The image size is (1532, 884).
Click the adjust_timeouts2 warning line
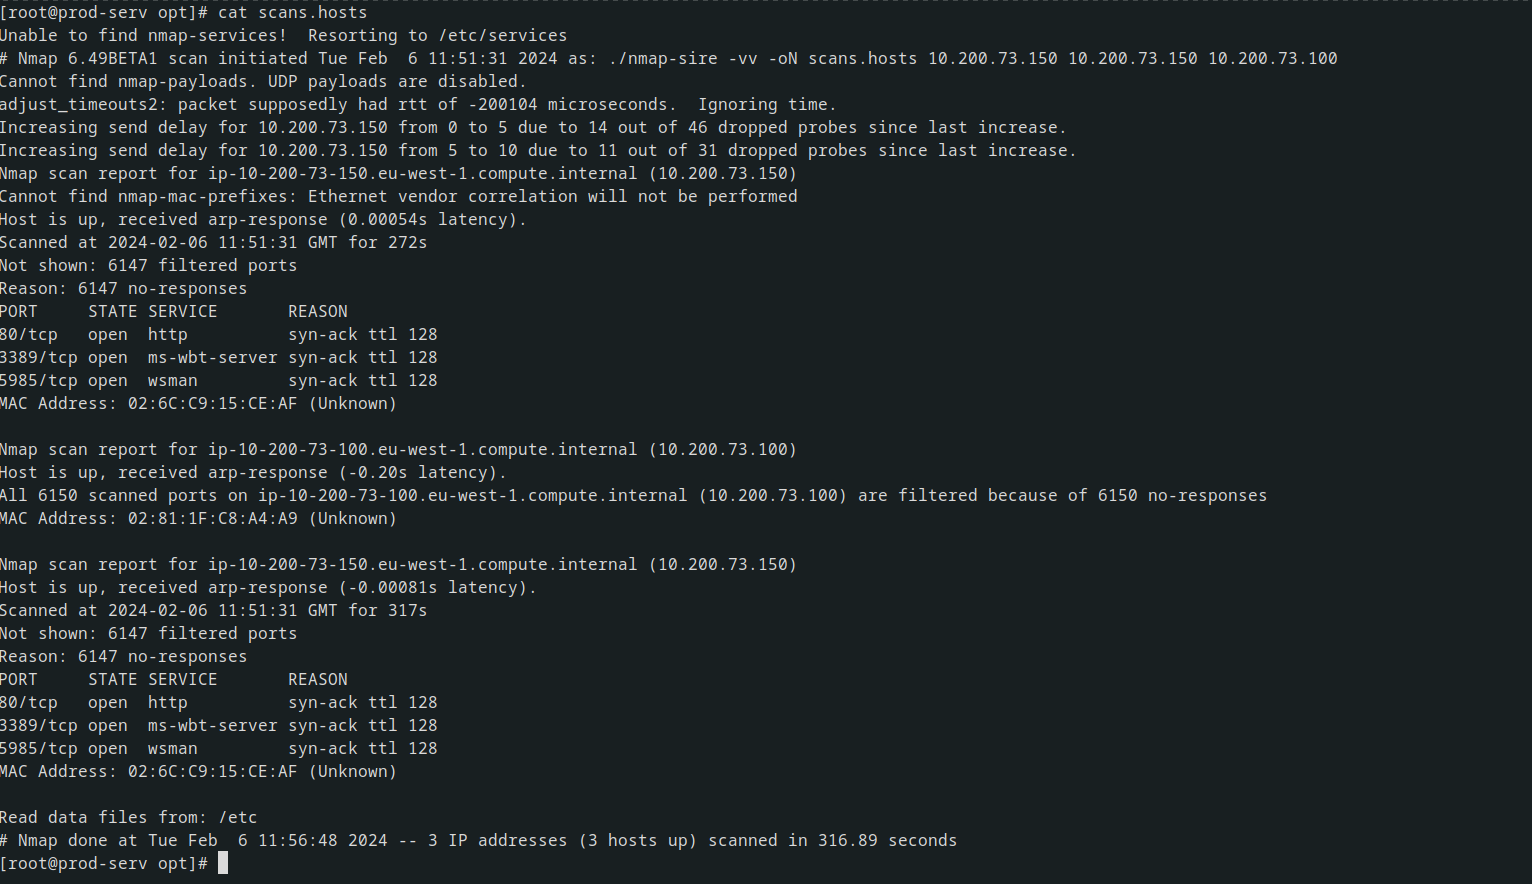(x=418, y=104)
